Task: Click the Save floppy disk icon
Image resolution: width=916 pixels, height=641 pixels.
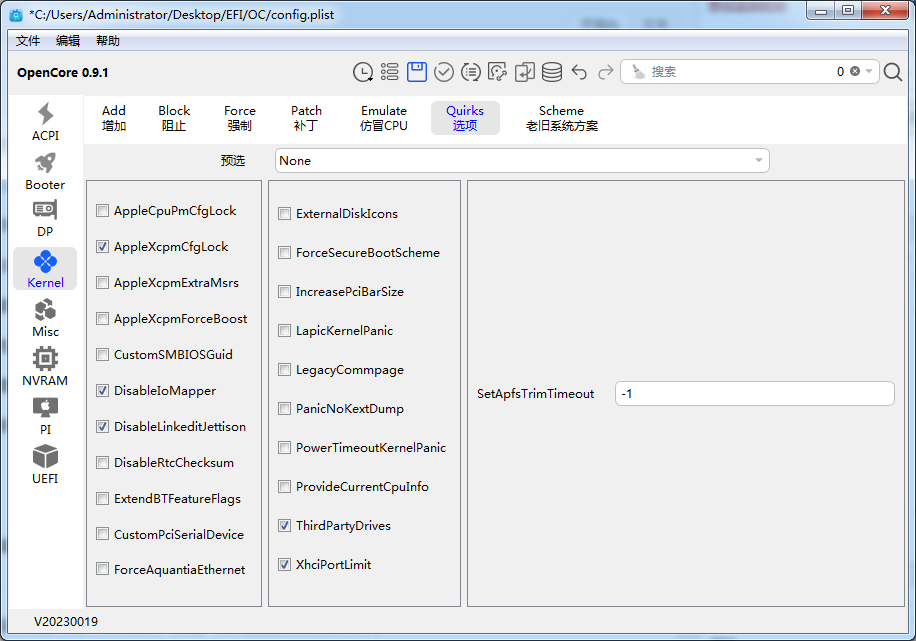Action: (417, 72)
